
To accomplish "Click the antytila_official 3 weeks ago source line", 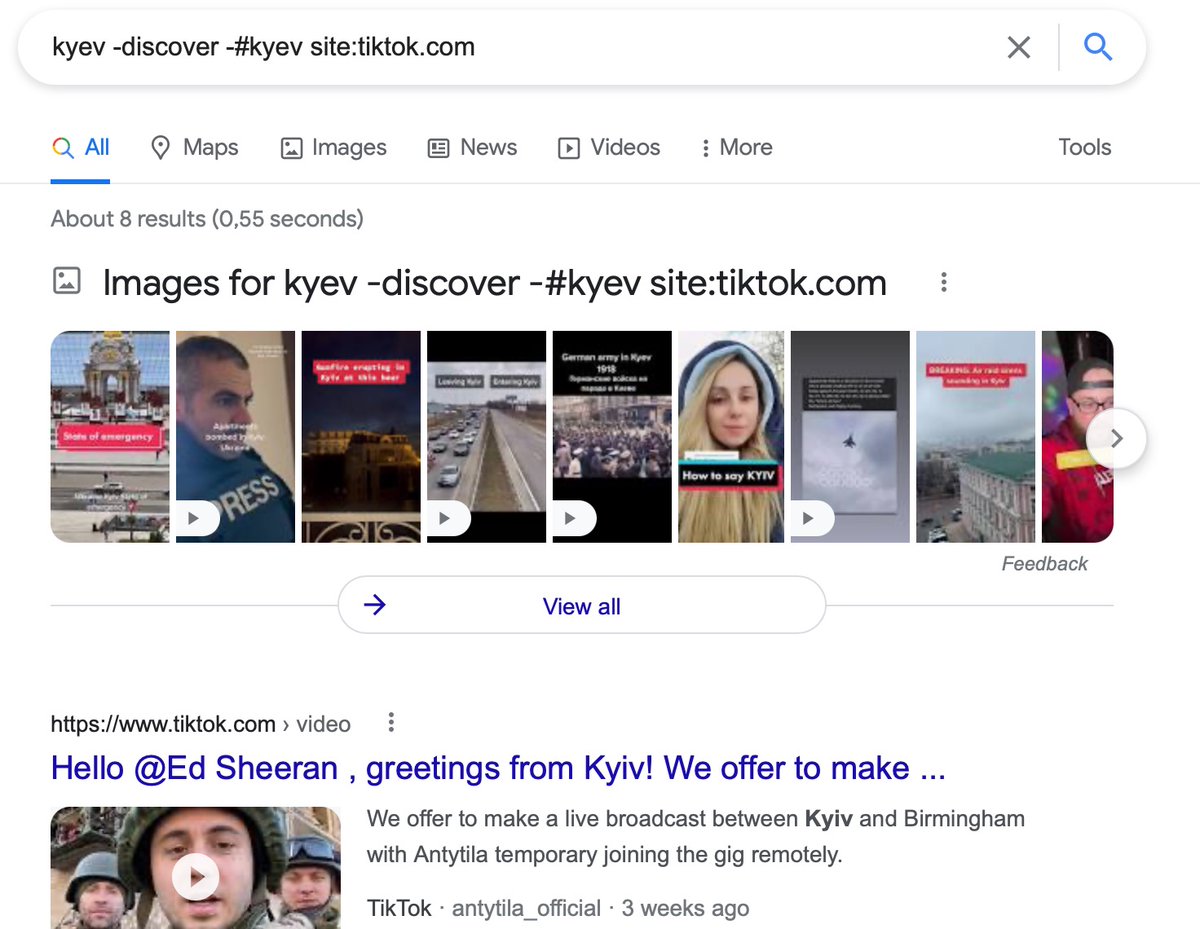I will tap(558, 908).
